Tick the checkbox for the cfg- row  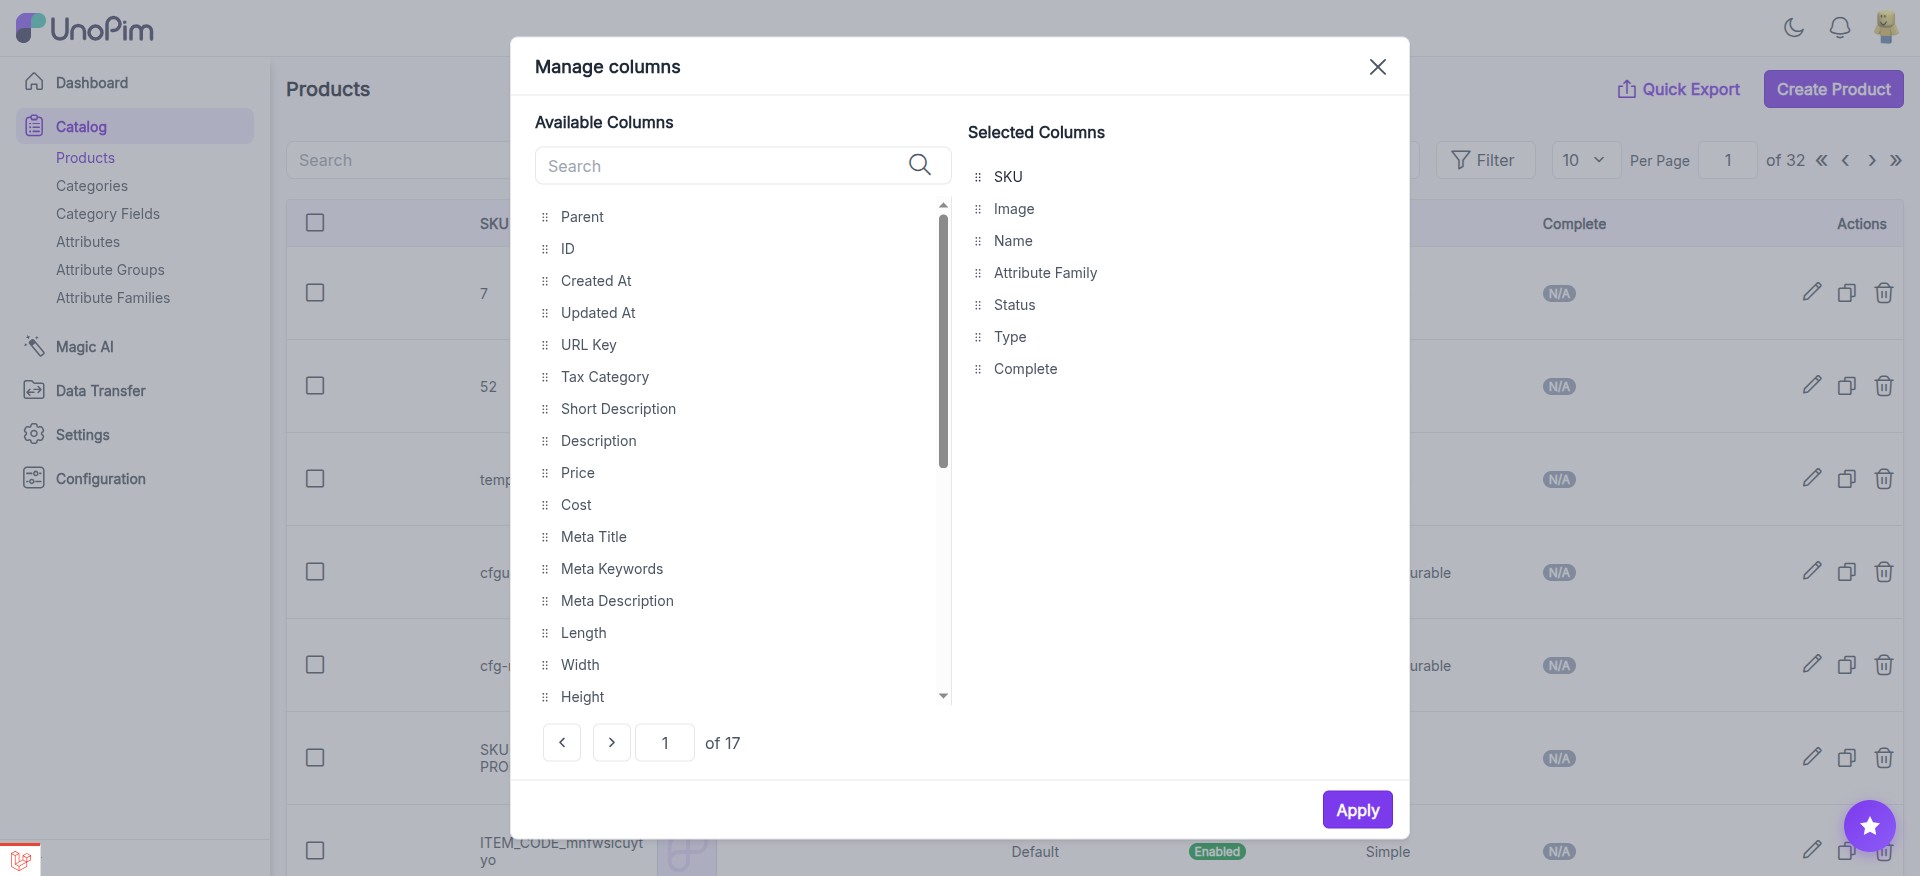(315, 665)
